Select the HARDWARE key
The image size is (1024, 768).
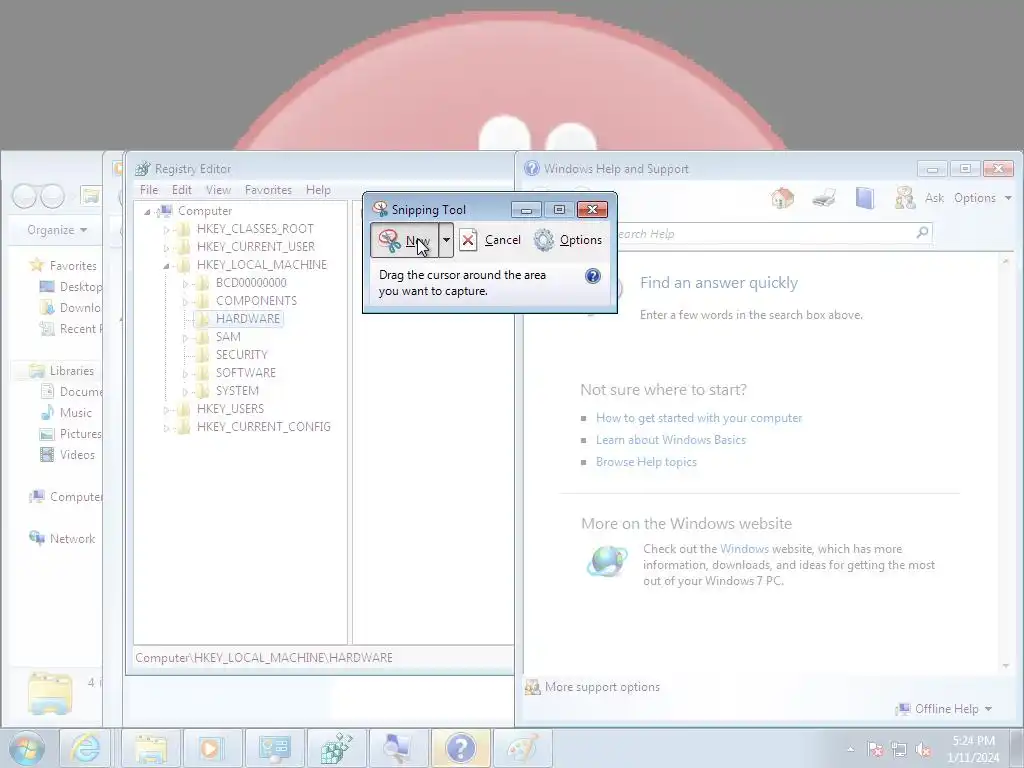coord(248,319)
